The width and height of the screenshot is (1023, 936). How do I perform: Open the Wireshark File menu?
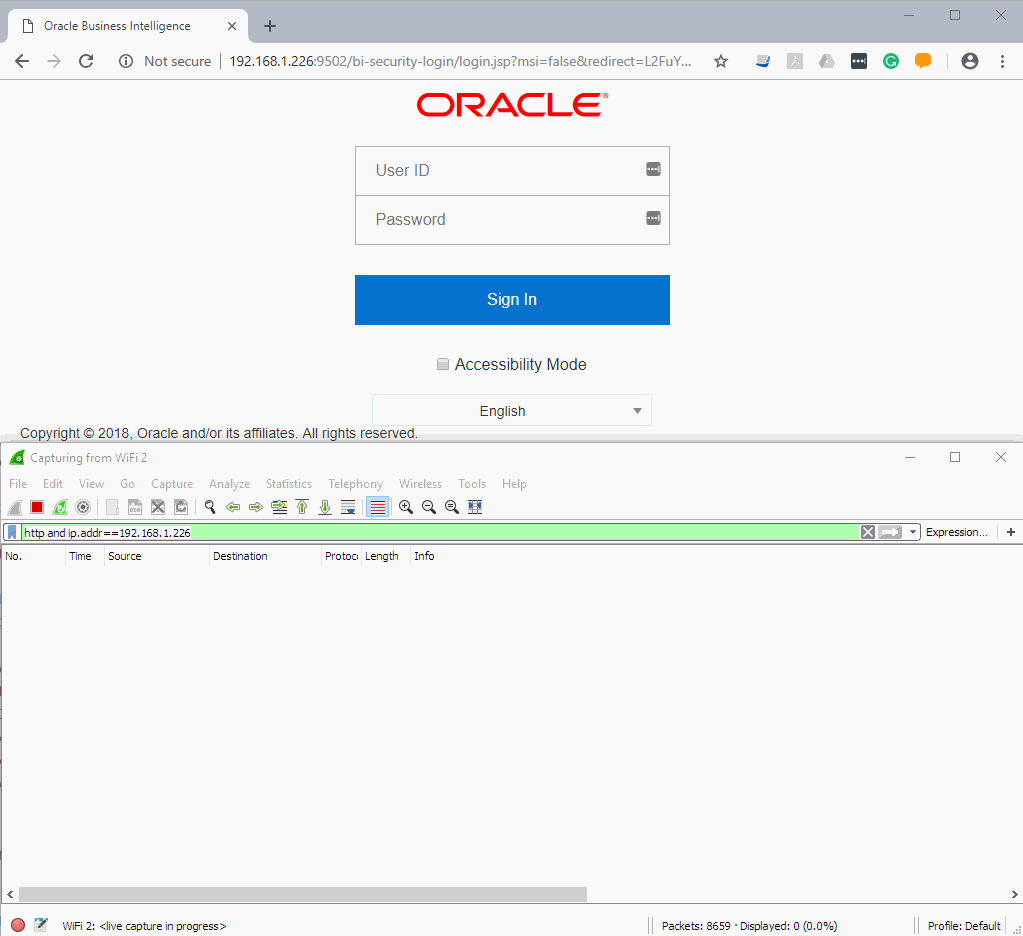pos(18,484)
